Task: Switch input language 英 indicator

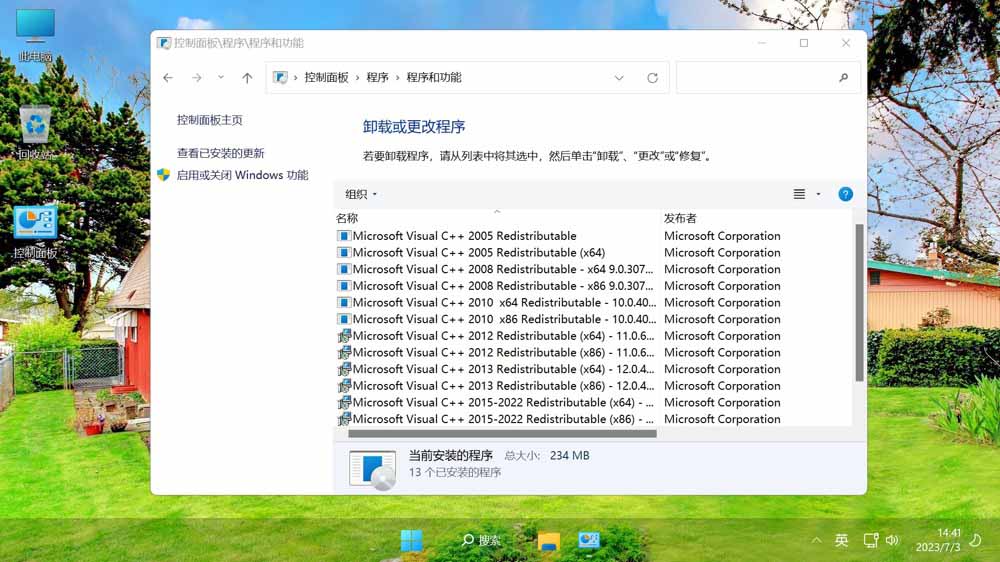Action: 841,540
